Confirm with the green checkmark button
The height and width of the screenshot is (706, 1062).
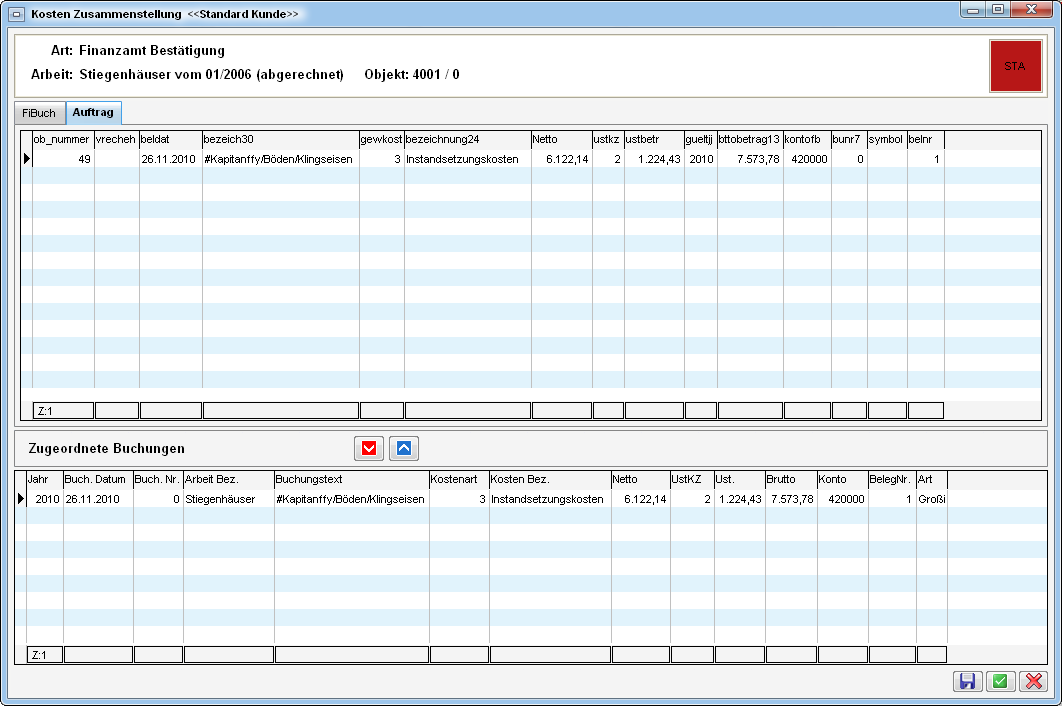pyautogui.click(x=999, y=681)
